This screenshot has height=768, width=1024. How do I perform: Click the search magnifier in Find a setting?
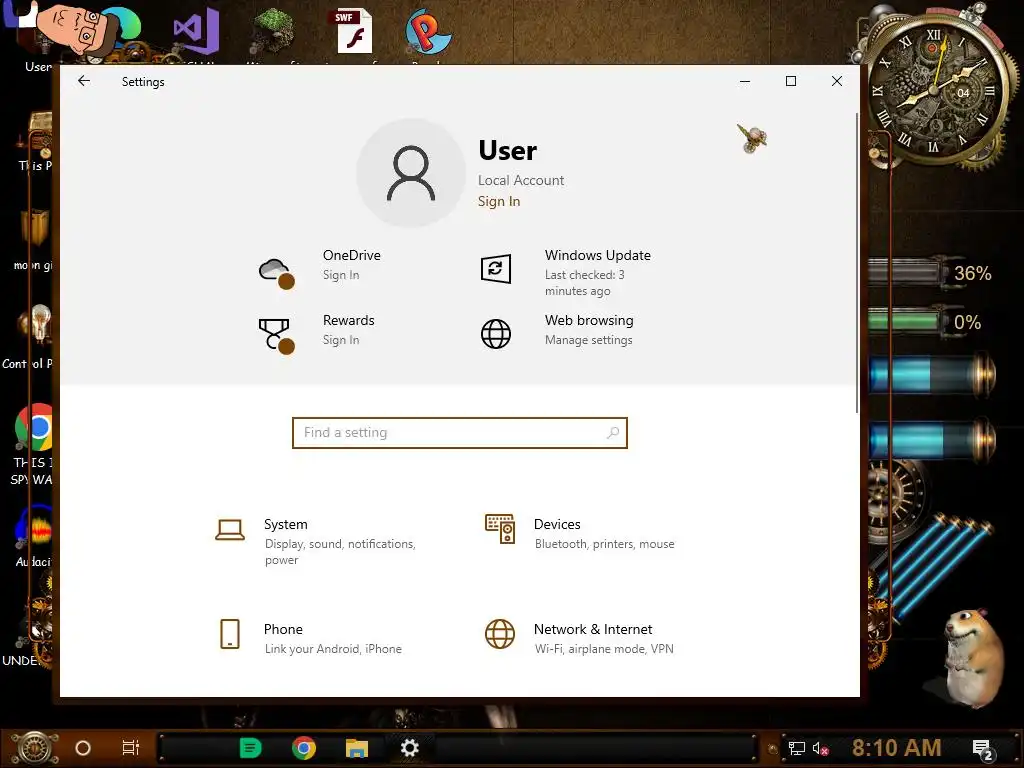[x=613, y=432]
